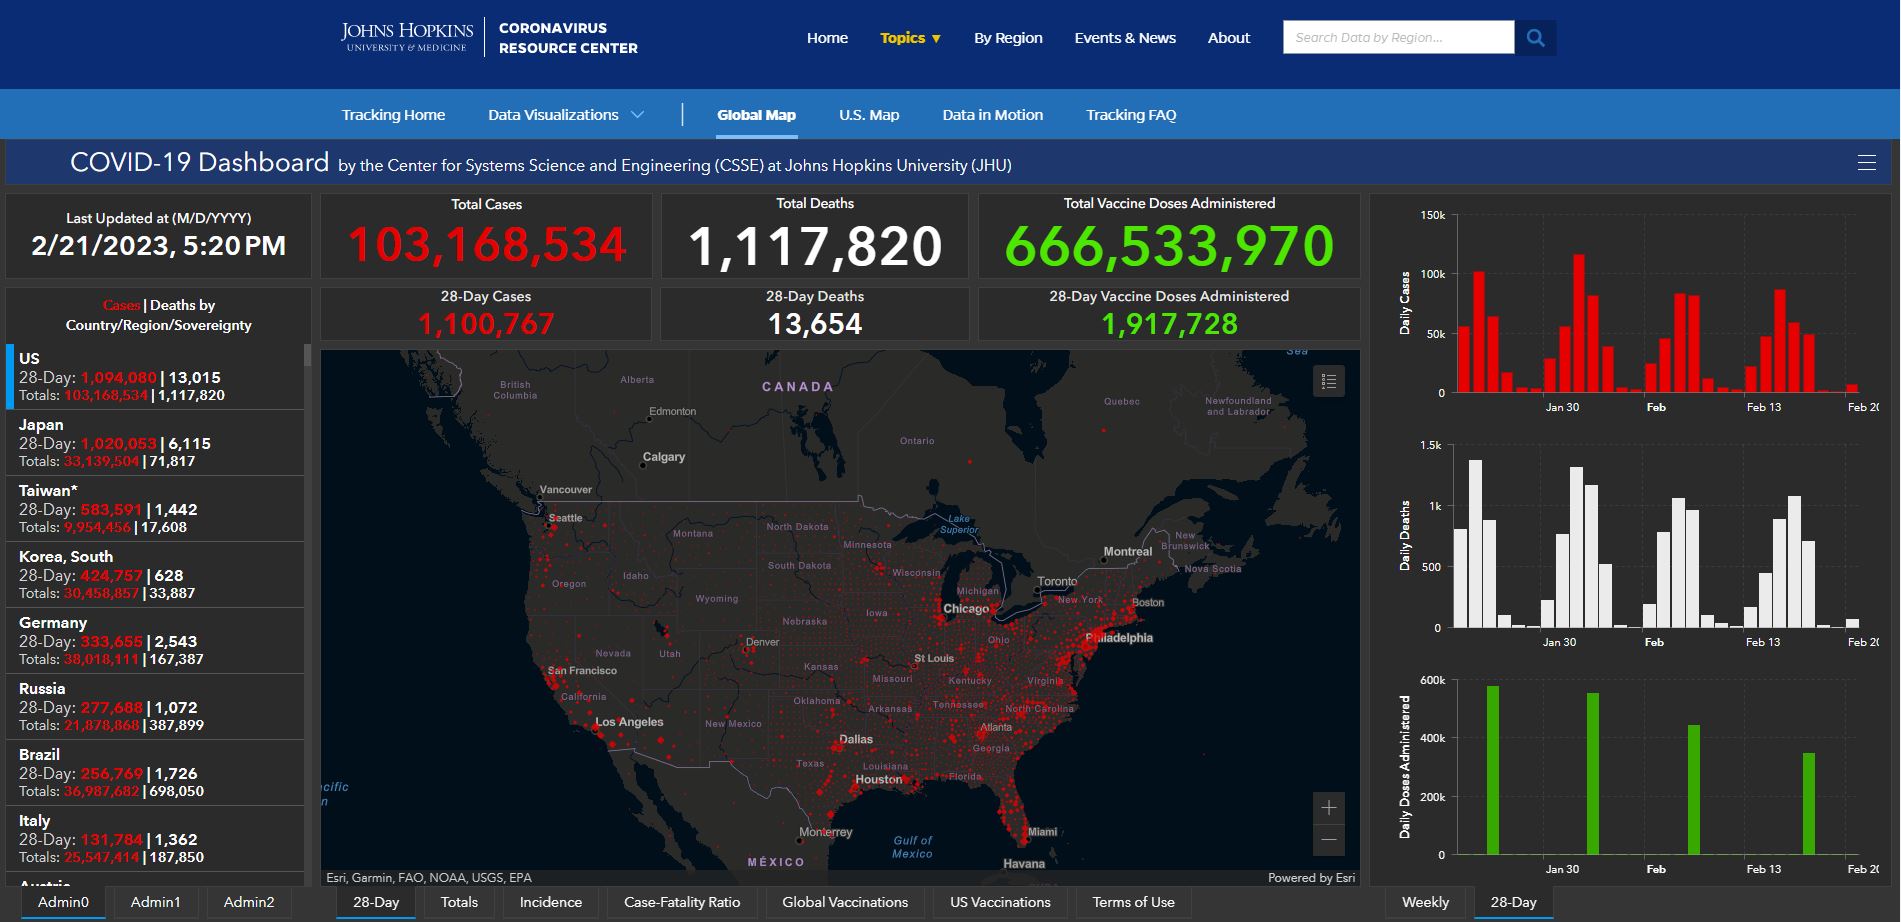
Task: Click the Los Angeles map label
Action: pyautogui.click(x=629, y=722)
